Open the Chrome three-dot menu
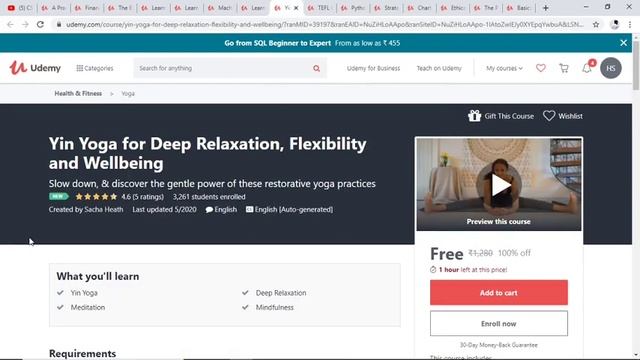 tap(630, 24)
